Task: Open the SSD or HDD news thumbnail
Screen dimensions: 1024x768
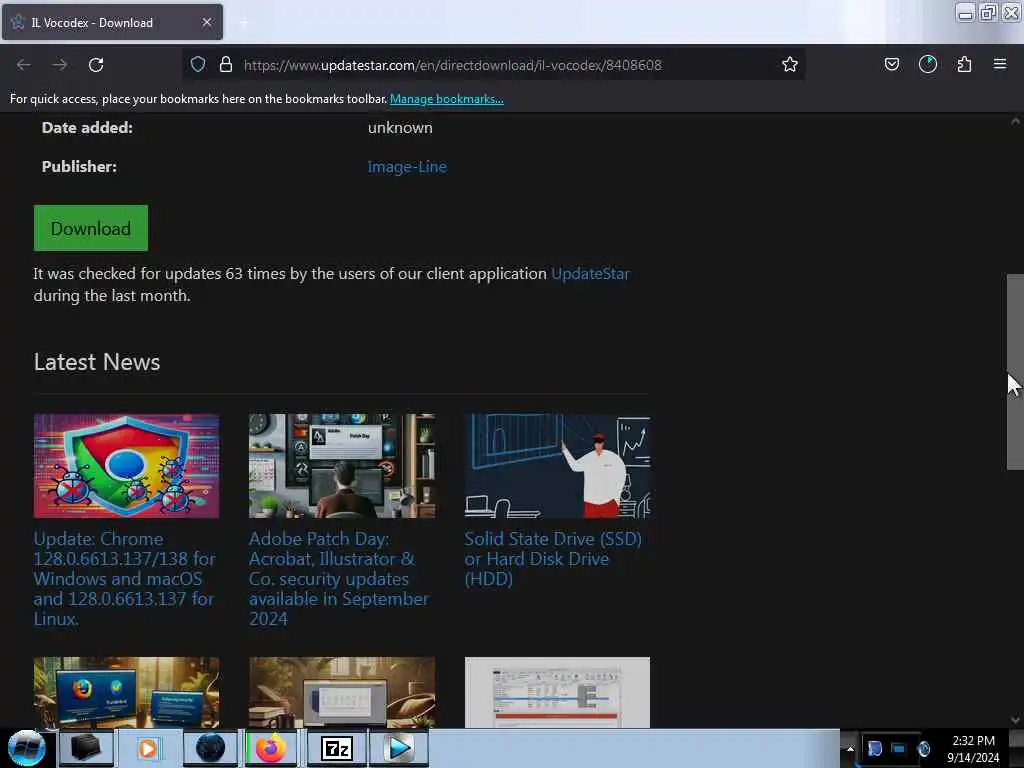Action: pos(557,466)
